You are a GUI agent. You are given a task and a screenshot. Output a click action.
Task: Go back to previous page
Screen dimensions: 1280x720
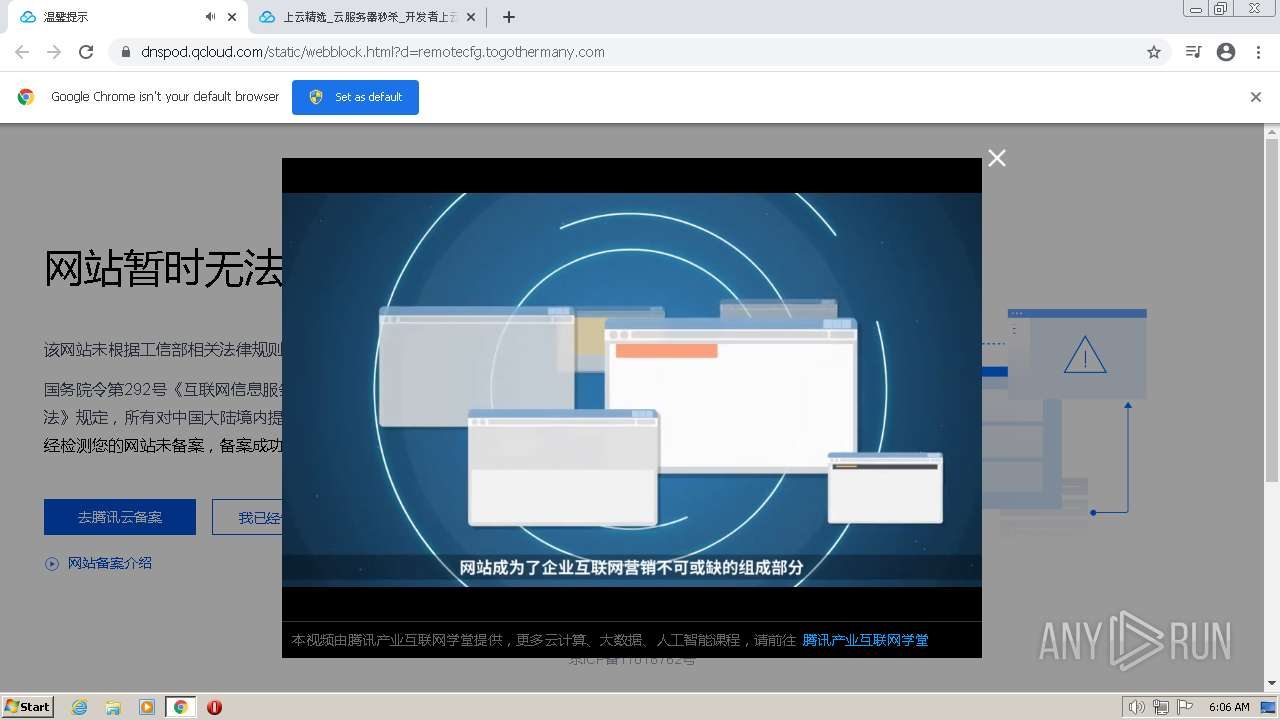[x=22, y=52]
